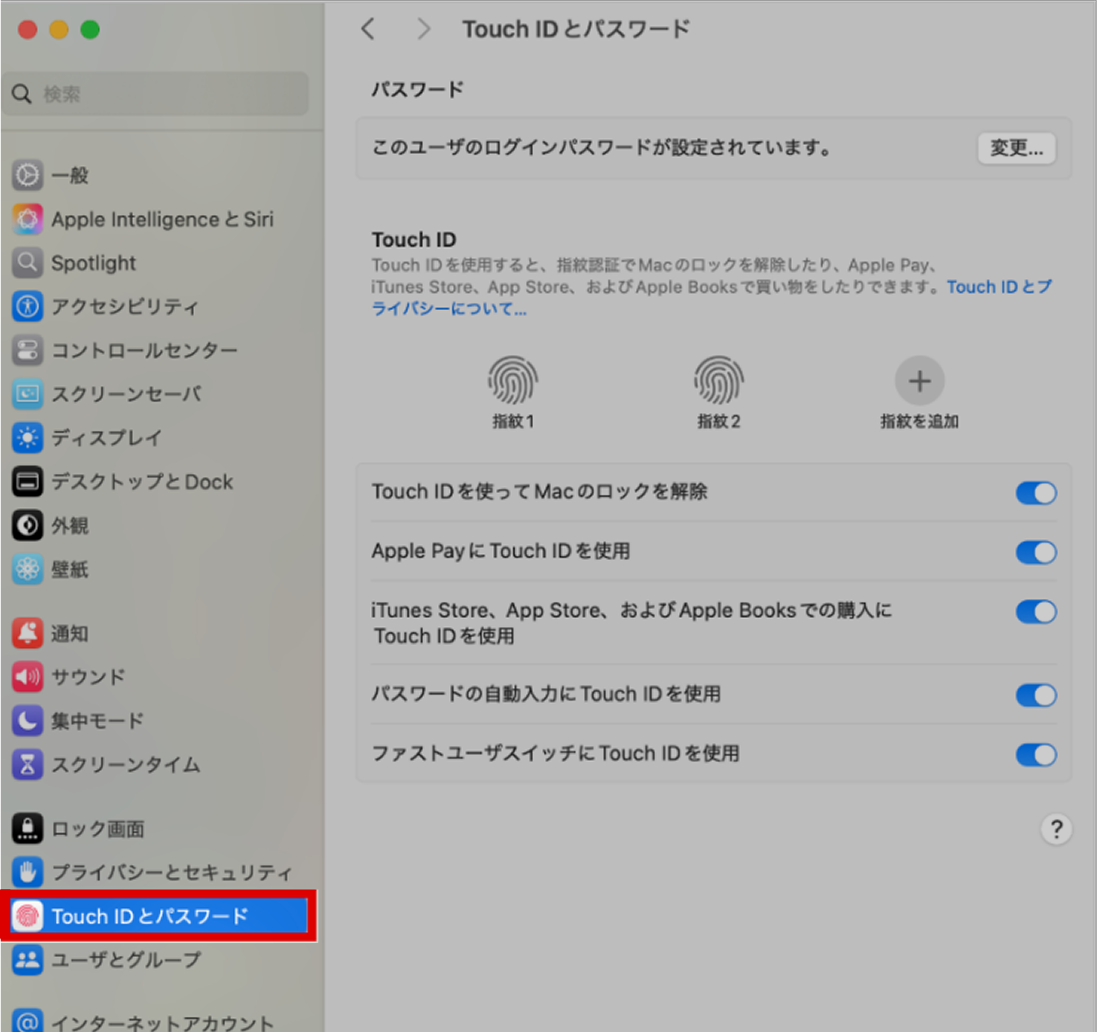
Task: Select 通知 label in sidebar
Action: (70, 634)
